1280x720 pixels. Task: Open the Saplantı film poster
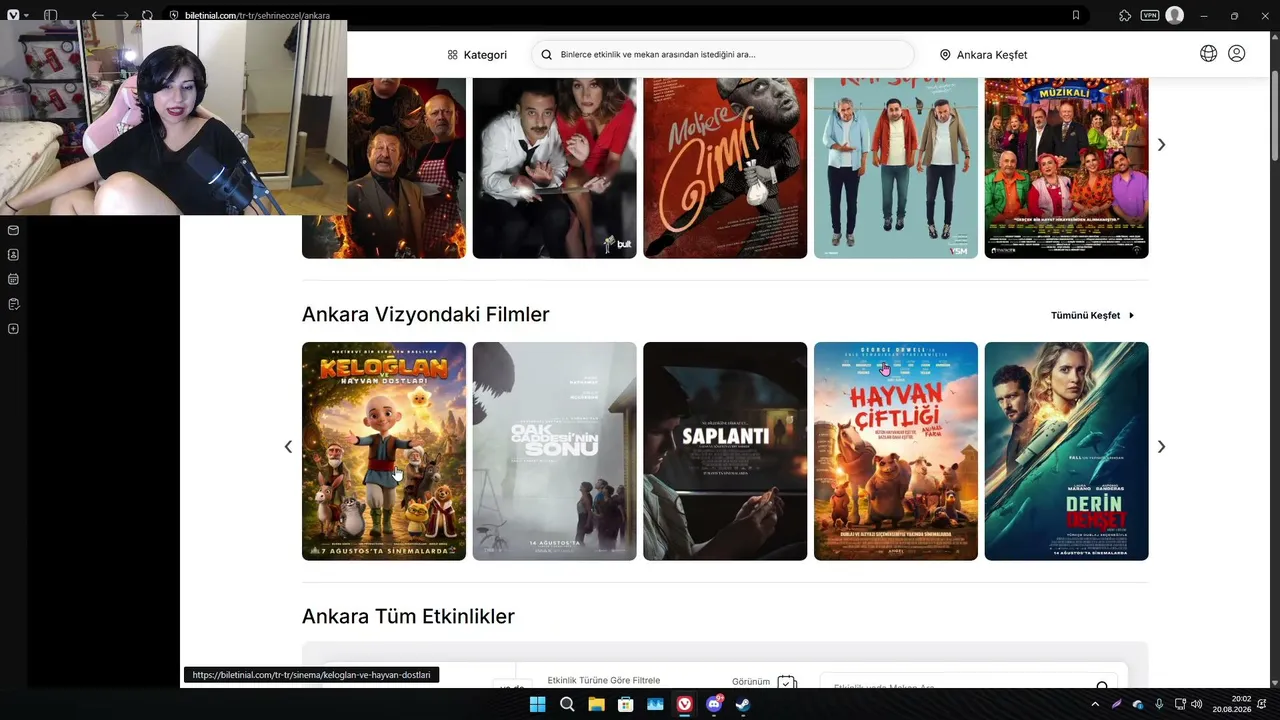725,451
